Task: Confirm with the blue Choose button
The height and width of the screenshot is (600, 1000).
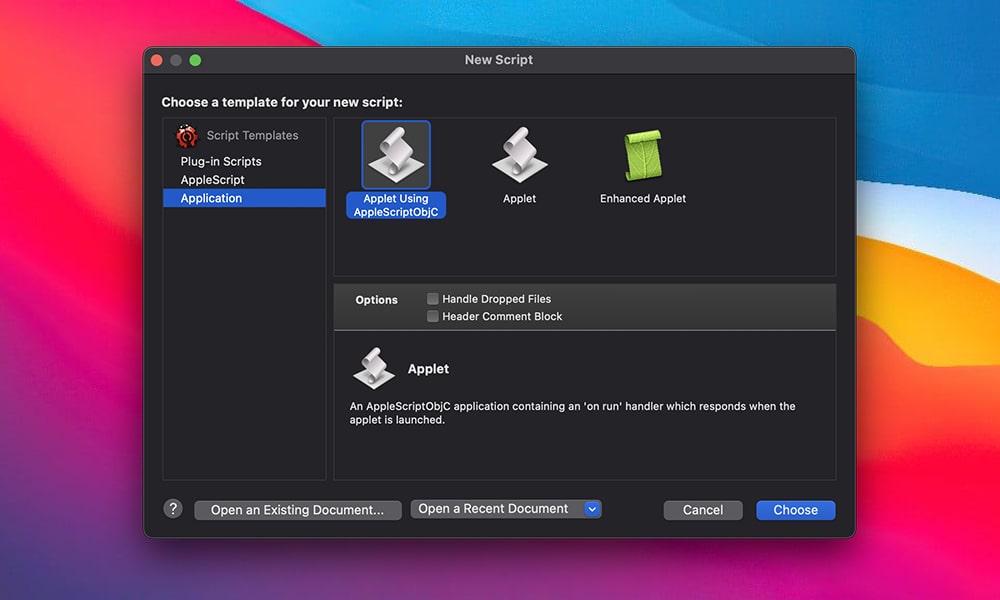Action: 795,510
